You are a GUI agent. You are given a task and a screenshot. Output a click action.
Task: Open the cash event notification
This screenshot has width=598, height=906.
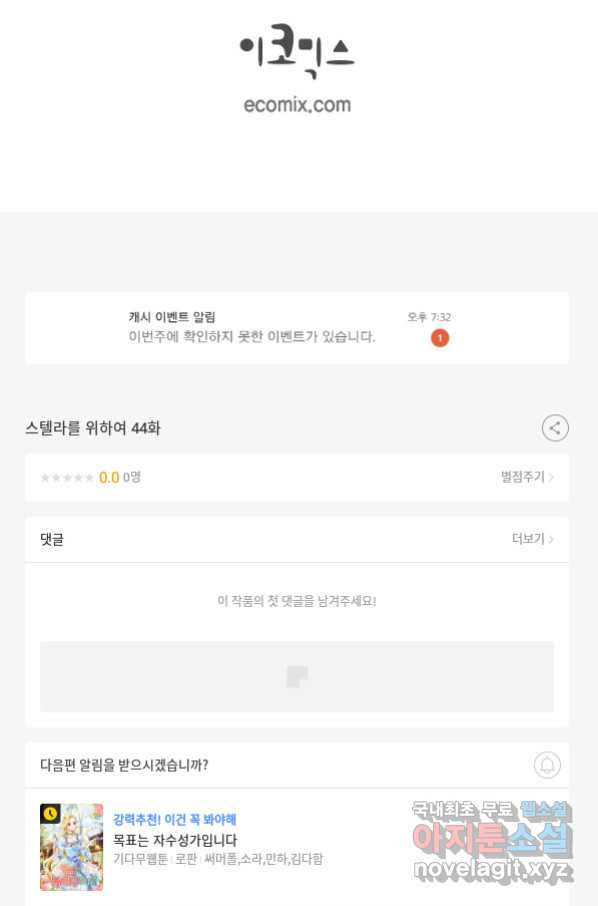[297, 328]
